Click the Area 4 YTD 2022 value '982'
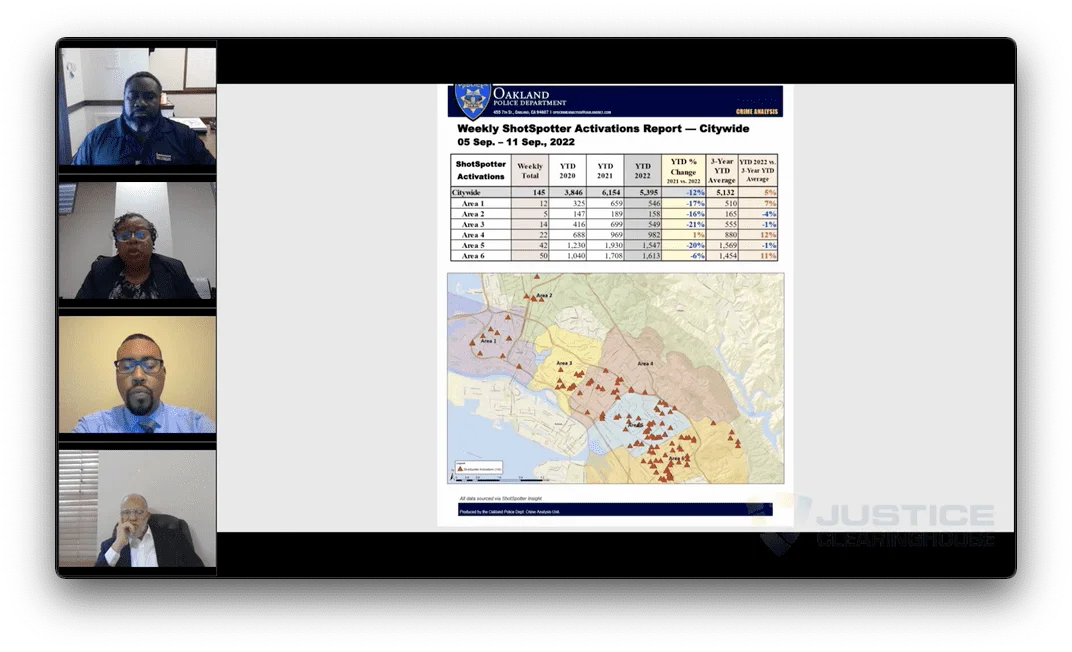This screenshot has width=1072, height=652. tap(654, 235)
